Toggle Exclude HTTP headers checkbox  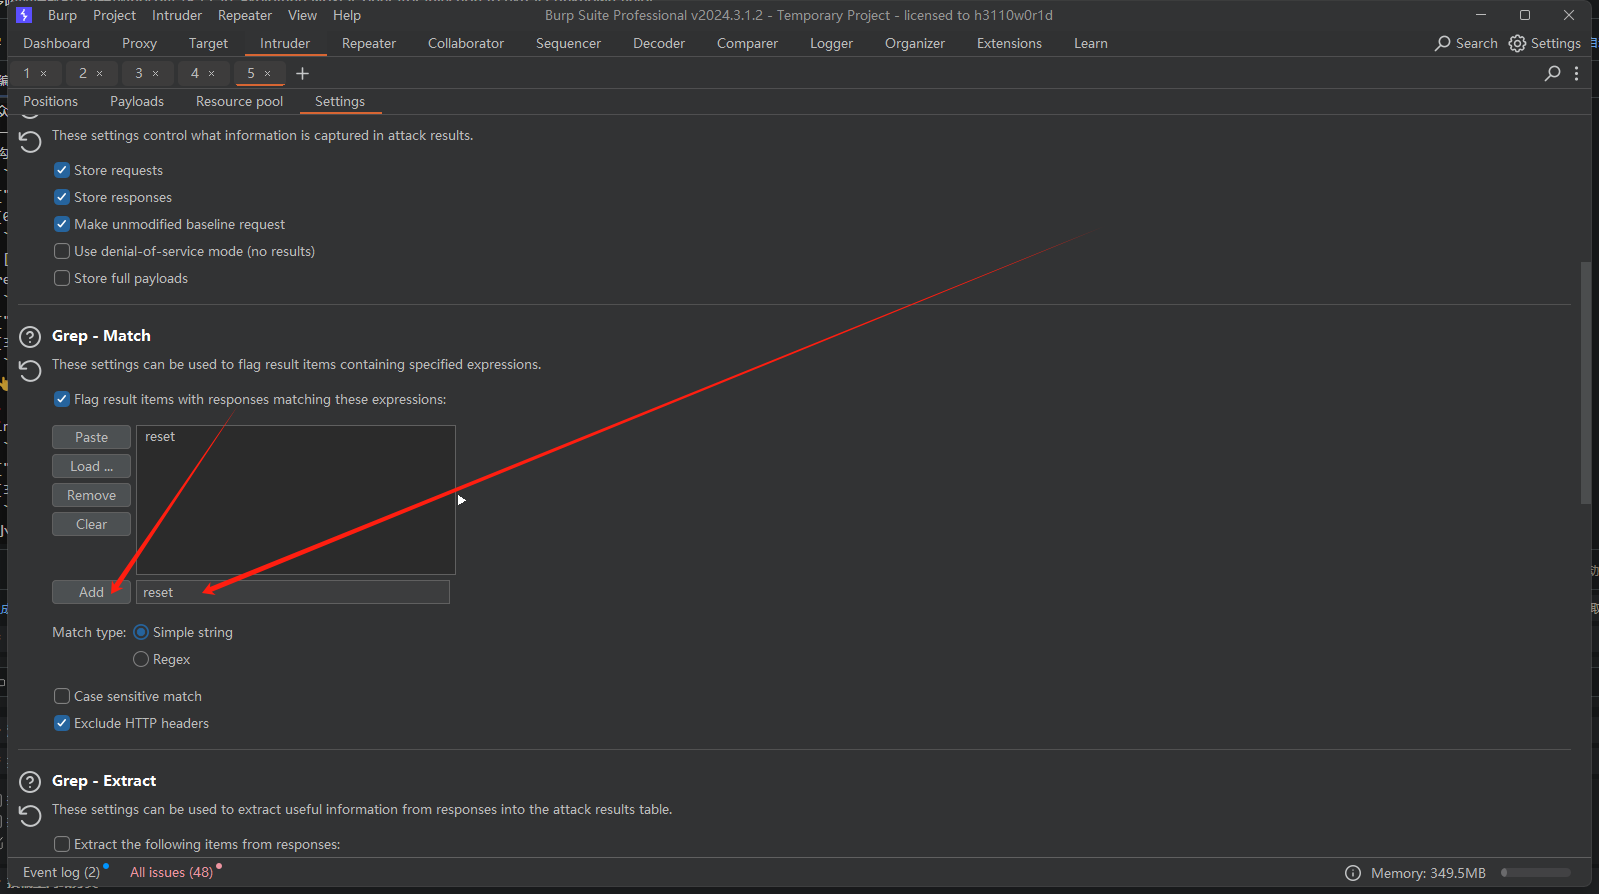tap(62, 723)
